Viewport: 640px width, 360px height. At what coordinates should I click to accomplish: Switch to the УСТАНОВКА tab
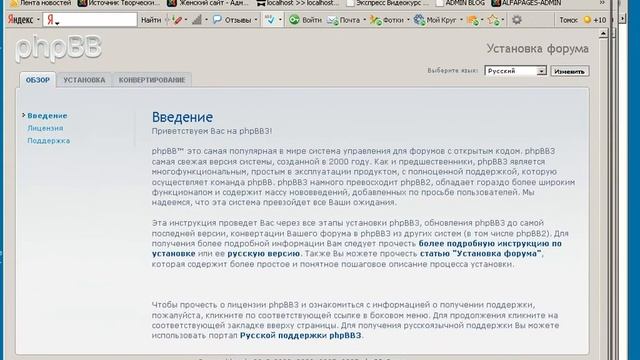click(84, 80)
